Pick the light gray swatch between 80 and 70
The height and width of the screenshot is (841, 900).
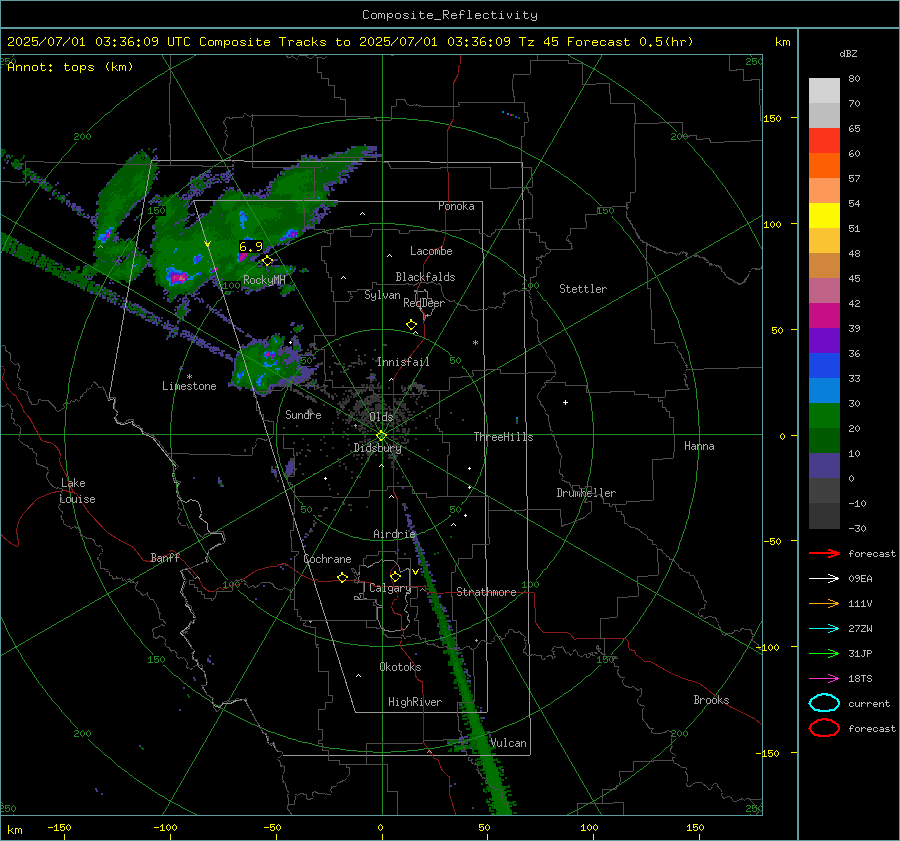pyautogui.click(x=824, y=91)
